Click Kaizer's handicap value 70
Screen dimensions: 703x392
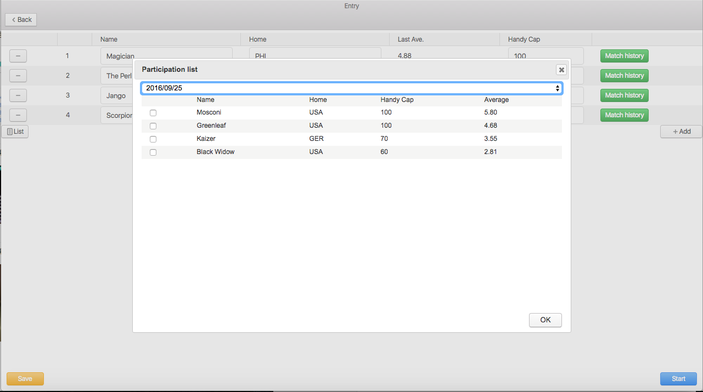tap(384, 139)
